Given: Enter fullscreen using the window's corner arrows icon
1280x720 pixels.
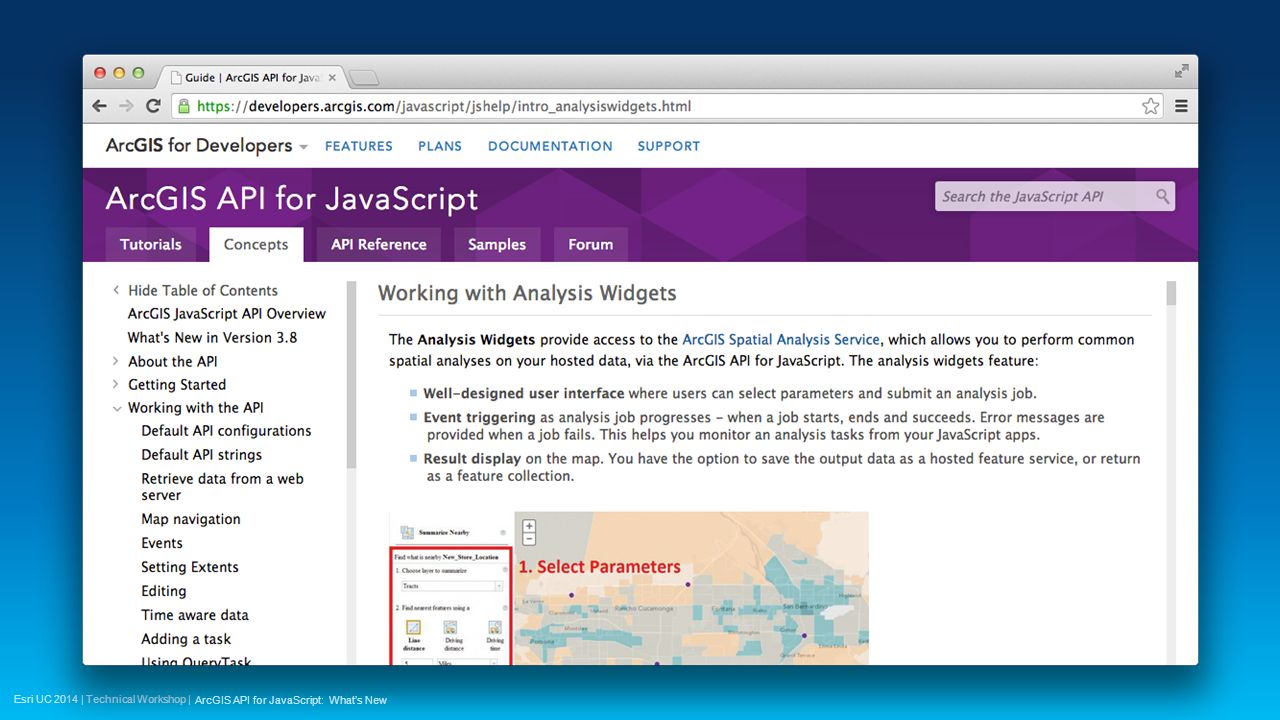Looking at the screenshot, I should (x=1181, y=71).
